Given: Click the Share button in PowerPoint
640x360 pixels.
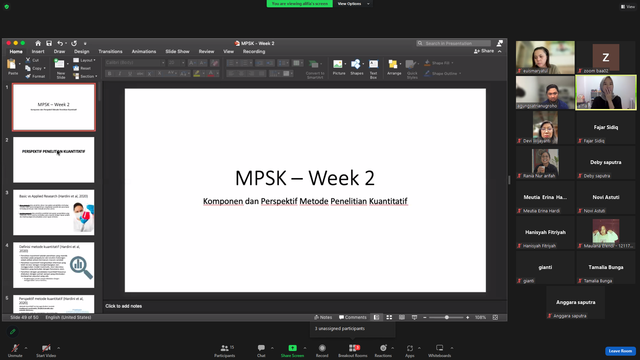Looking at the screenshot, I should [x=484, y=51].
